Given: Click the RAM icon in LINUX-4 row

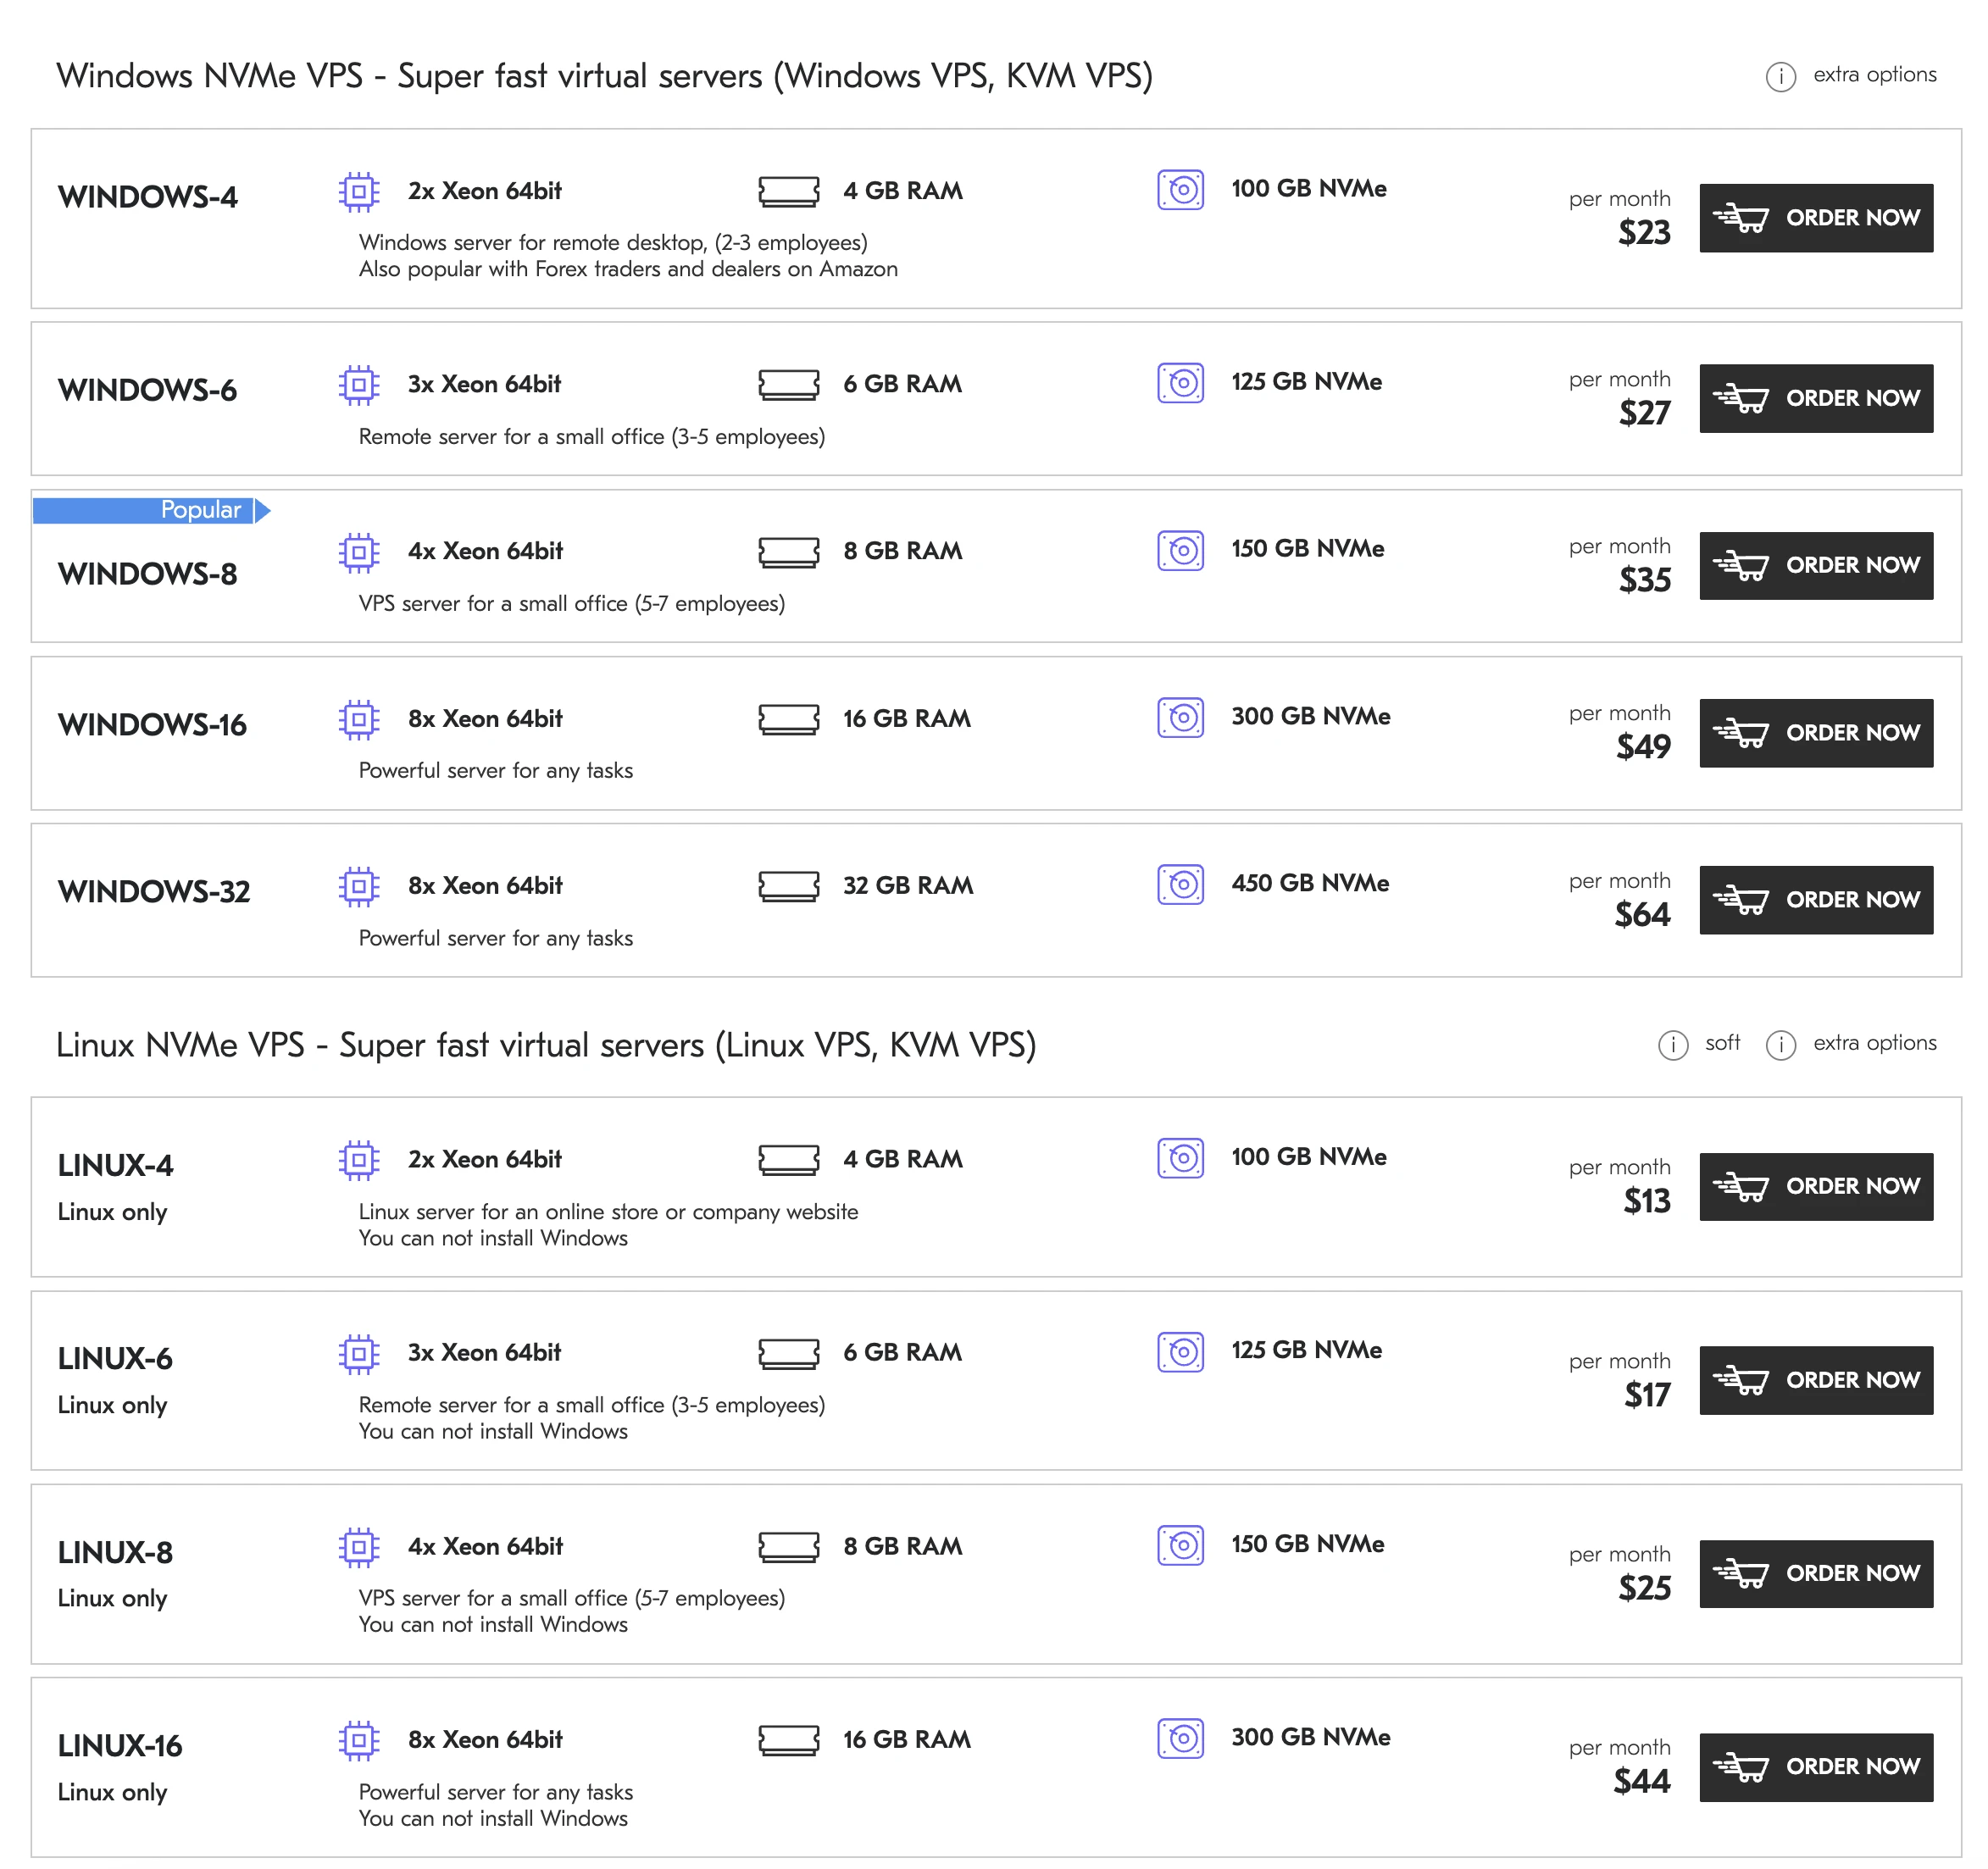Looking at the screenshot, I should click(788, 1160).
